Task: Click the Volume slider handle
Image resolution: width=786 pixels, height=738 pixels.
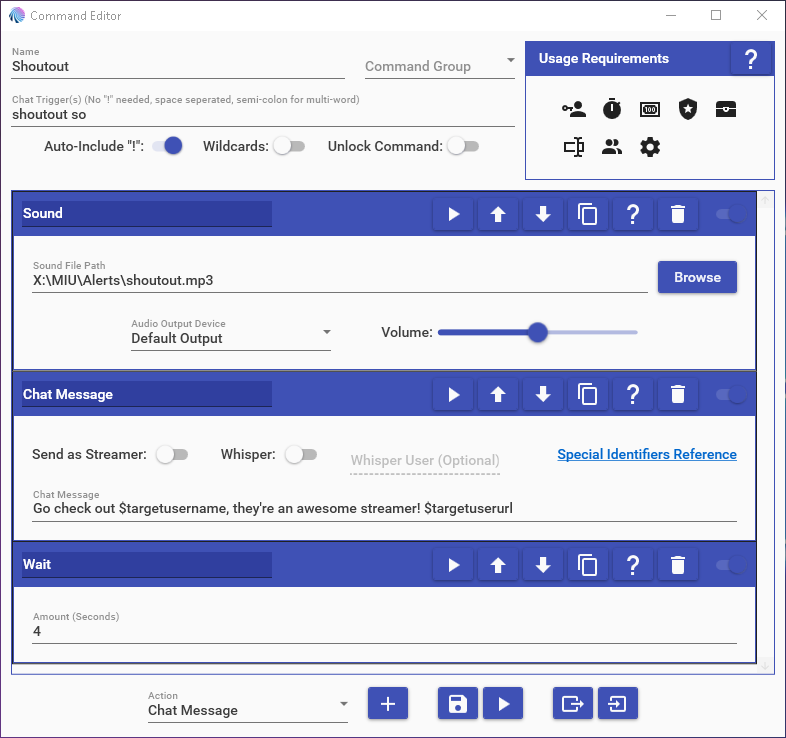Action: (538, 332)
